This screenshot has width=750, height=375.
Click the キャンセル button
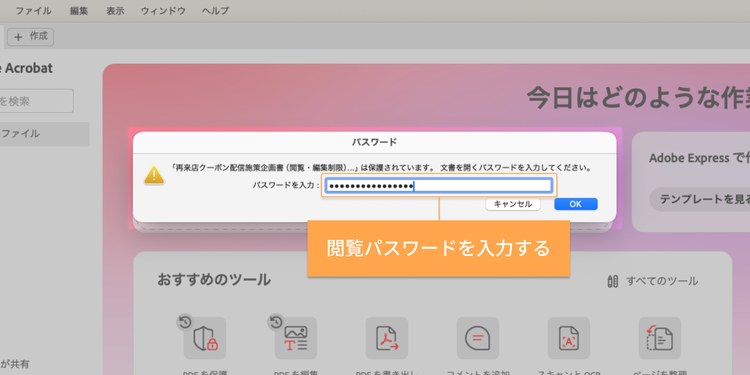[x=513, y=204]
